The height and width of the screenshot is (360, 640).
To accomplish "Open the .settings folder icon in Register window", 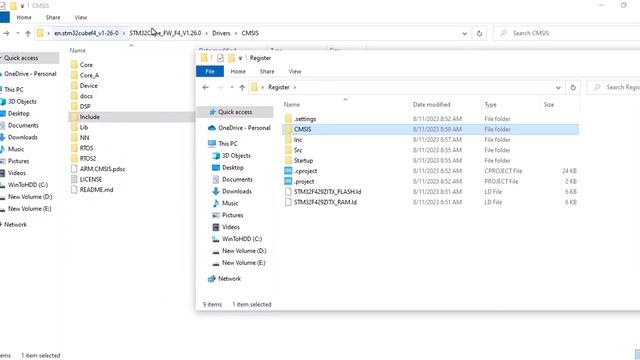I will pyautogui.click(x=288, y=119).
